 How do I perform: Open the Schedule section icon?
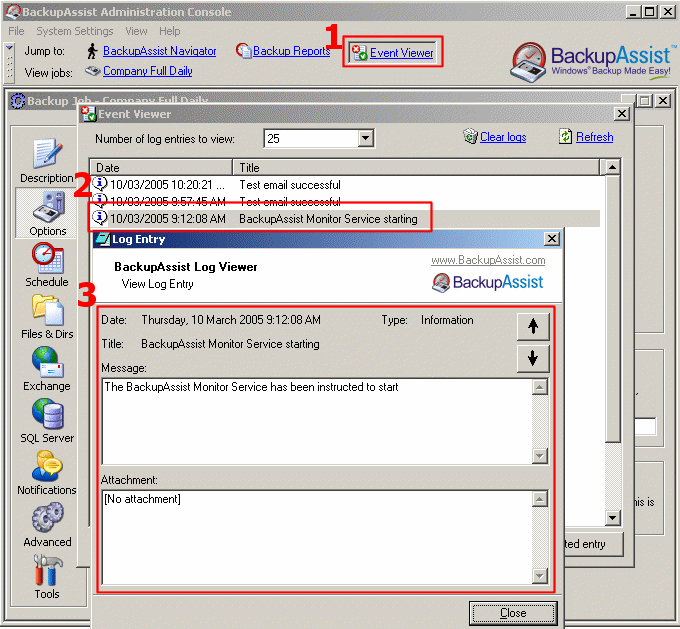(x=47, y=258)
